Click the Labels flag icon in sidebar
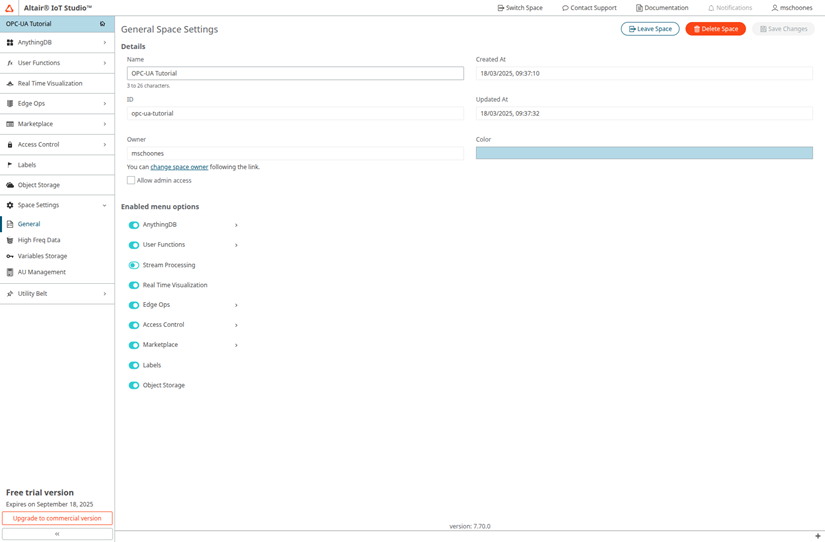Viewport: 825px width, 542px height. 9,165
